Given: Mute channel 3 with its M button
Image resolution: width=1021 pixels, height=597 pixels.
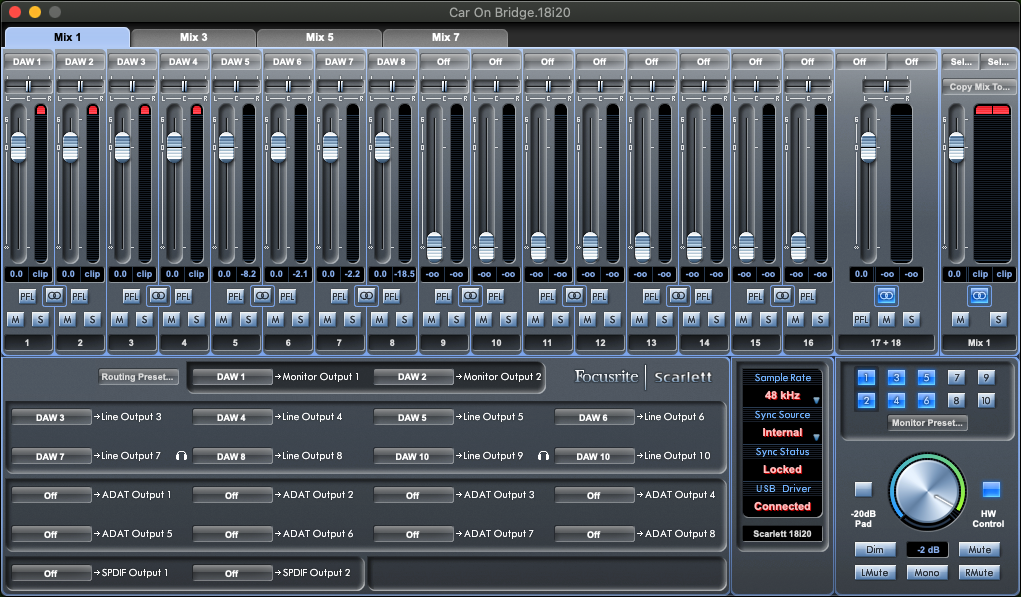Looking at the screenshot, I should pyautogui.click(x=119, y=319).
